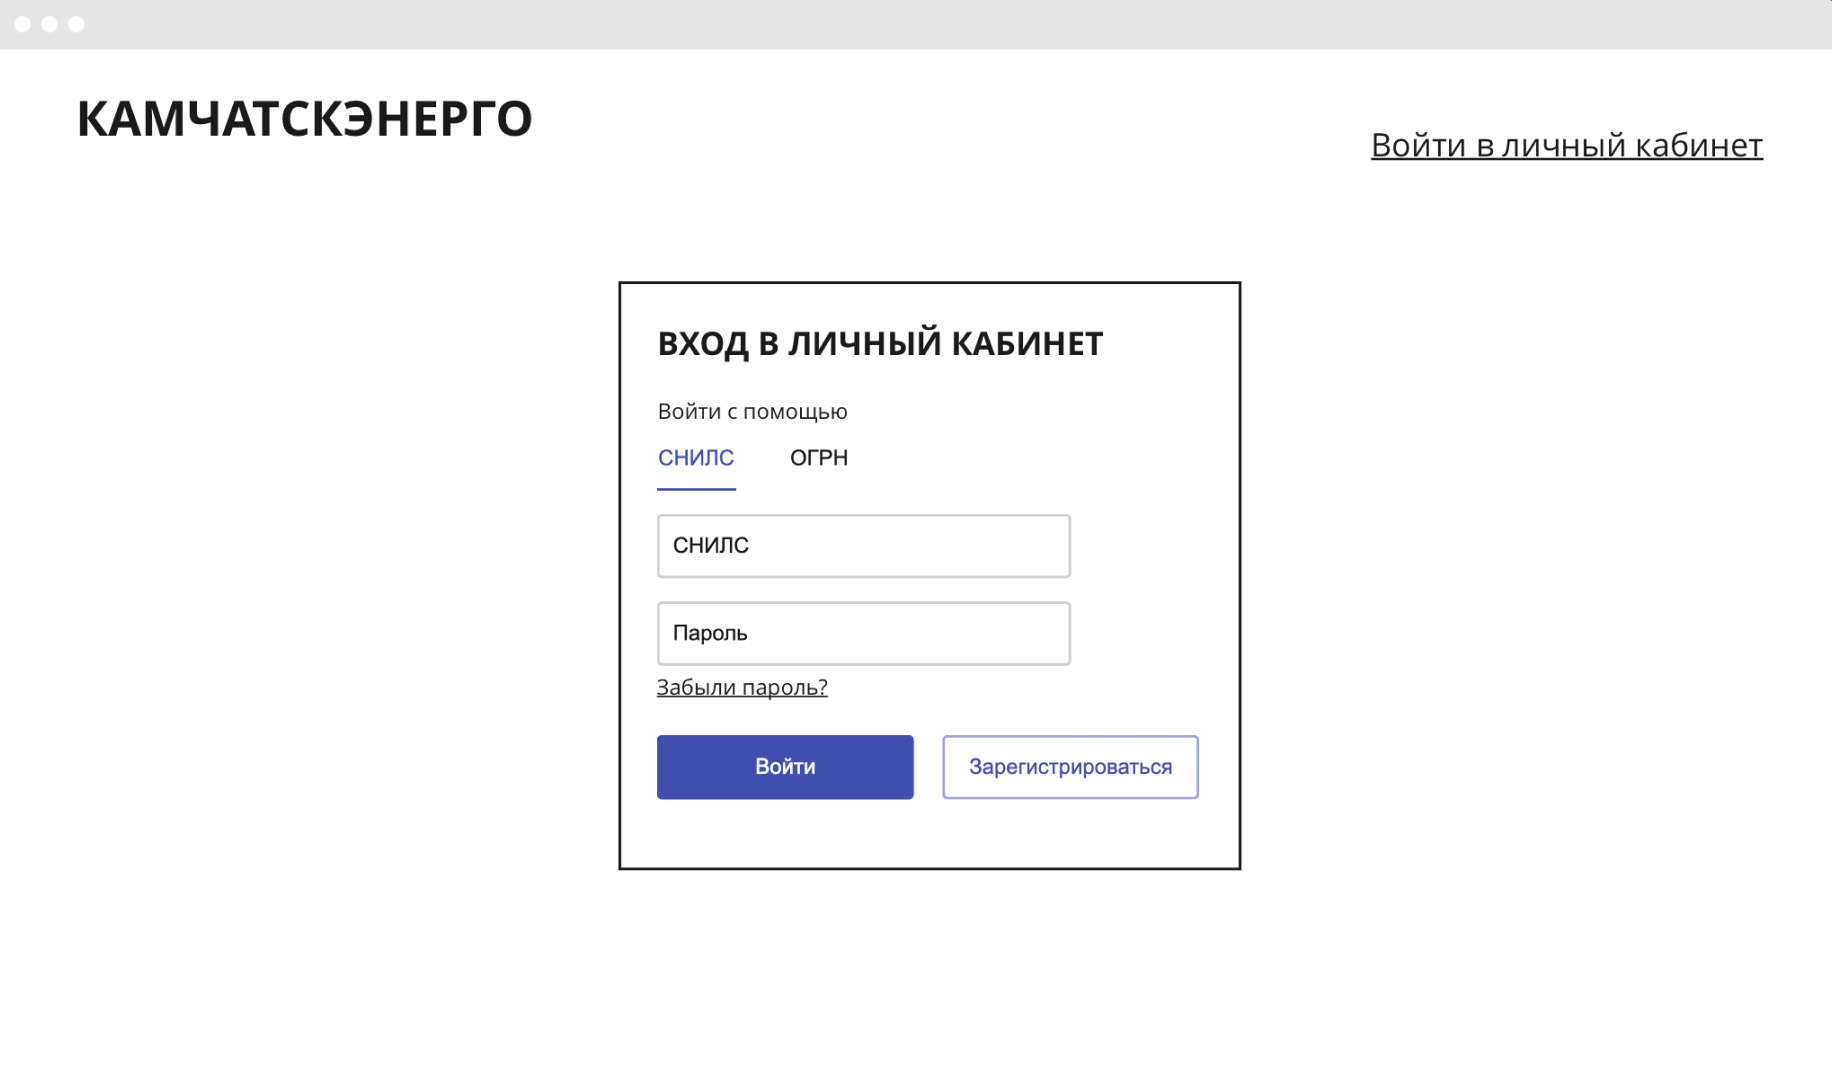1832x1070 pixels.
Task: Start password recovery via forgot link
Action: coord(742,687)
